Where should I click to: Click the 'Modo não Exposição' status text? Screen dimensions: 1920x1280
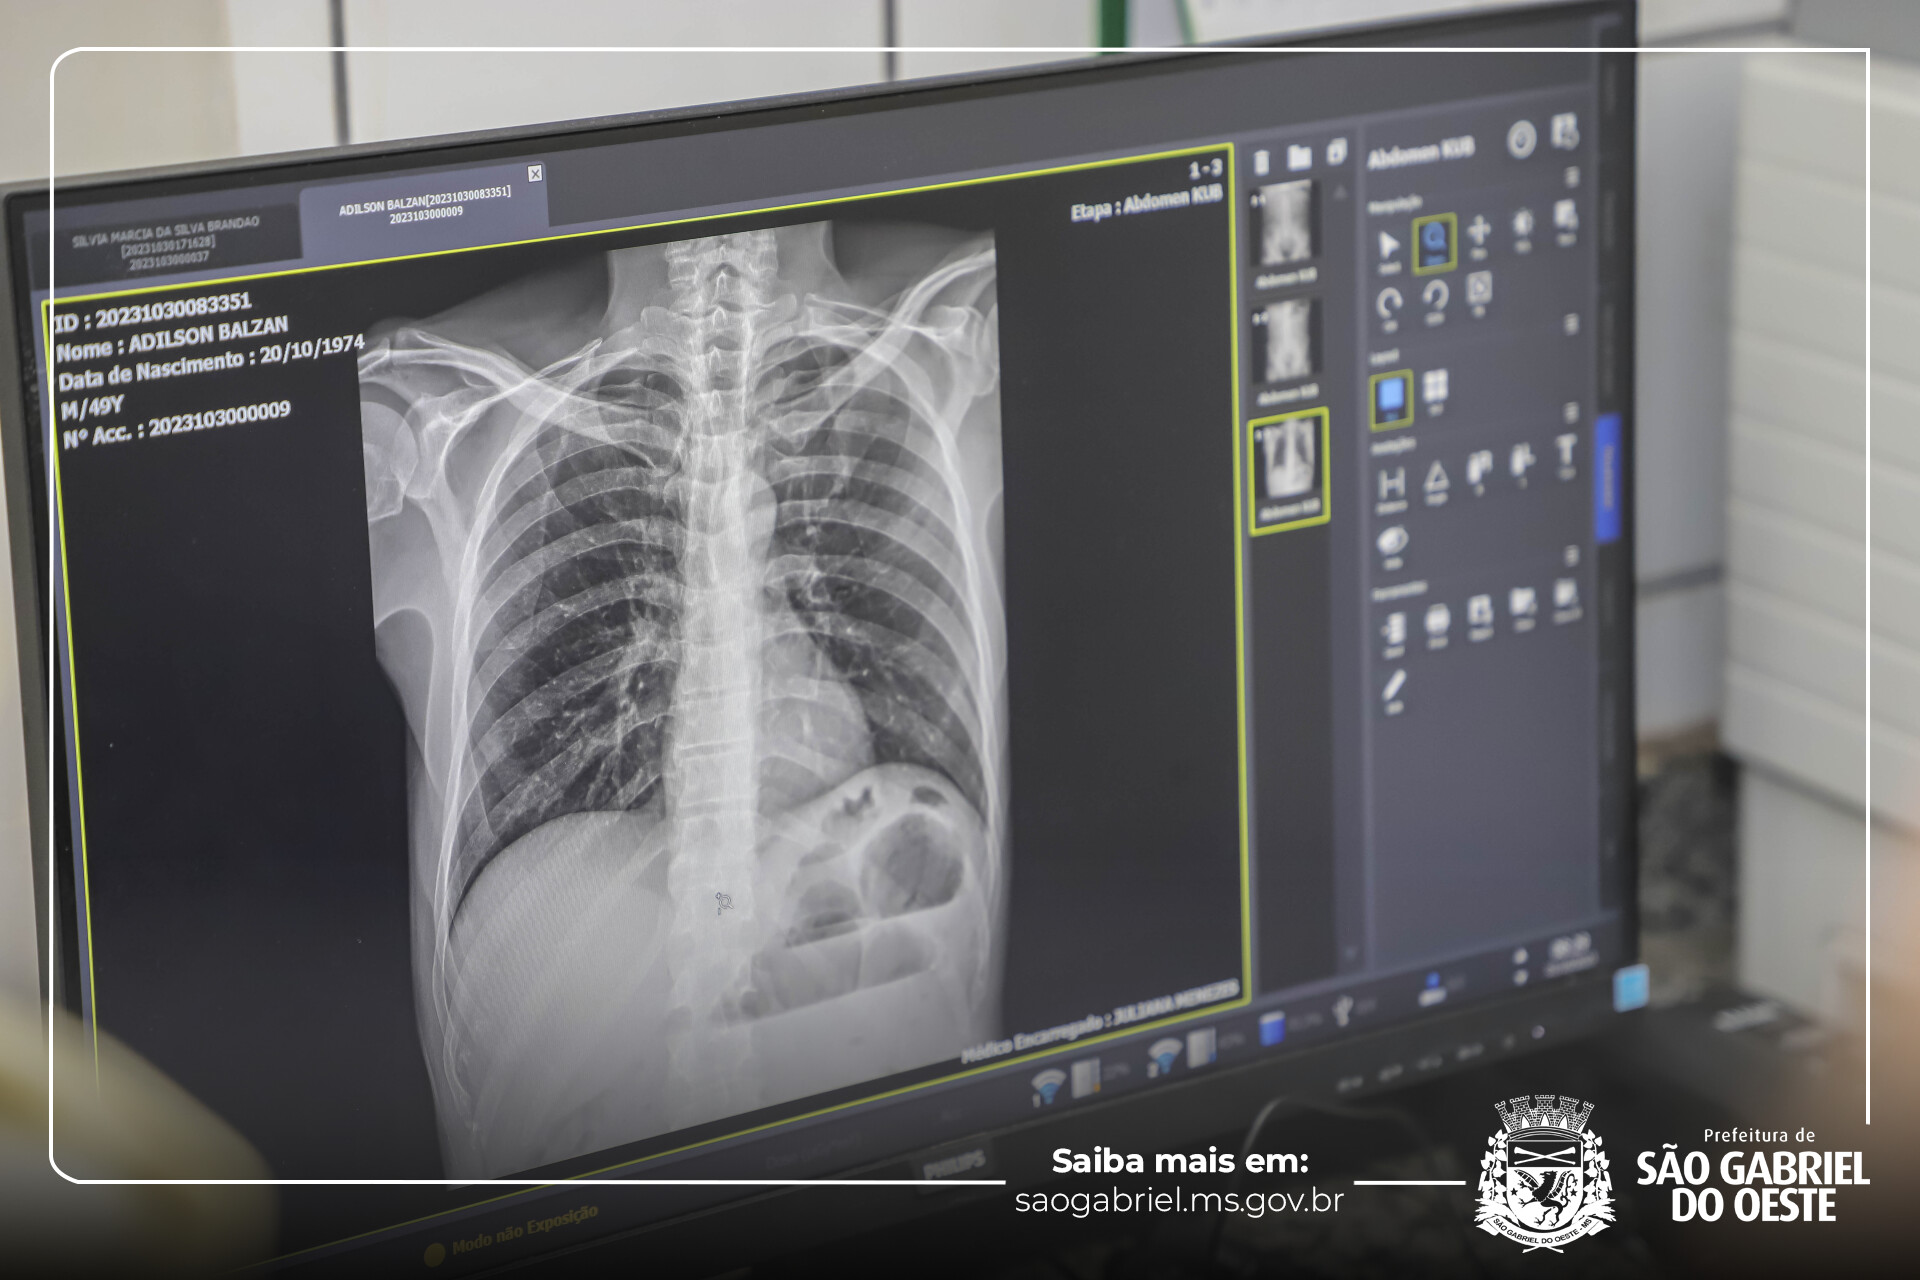(x=525, y=1229)
